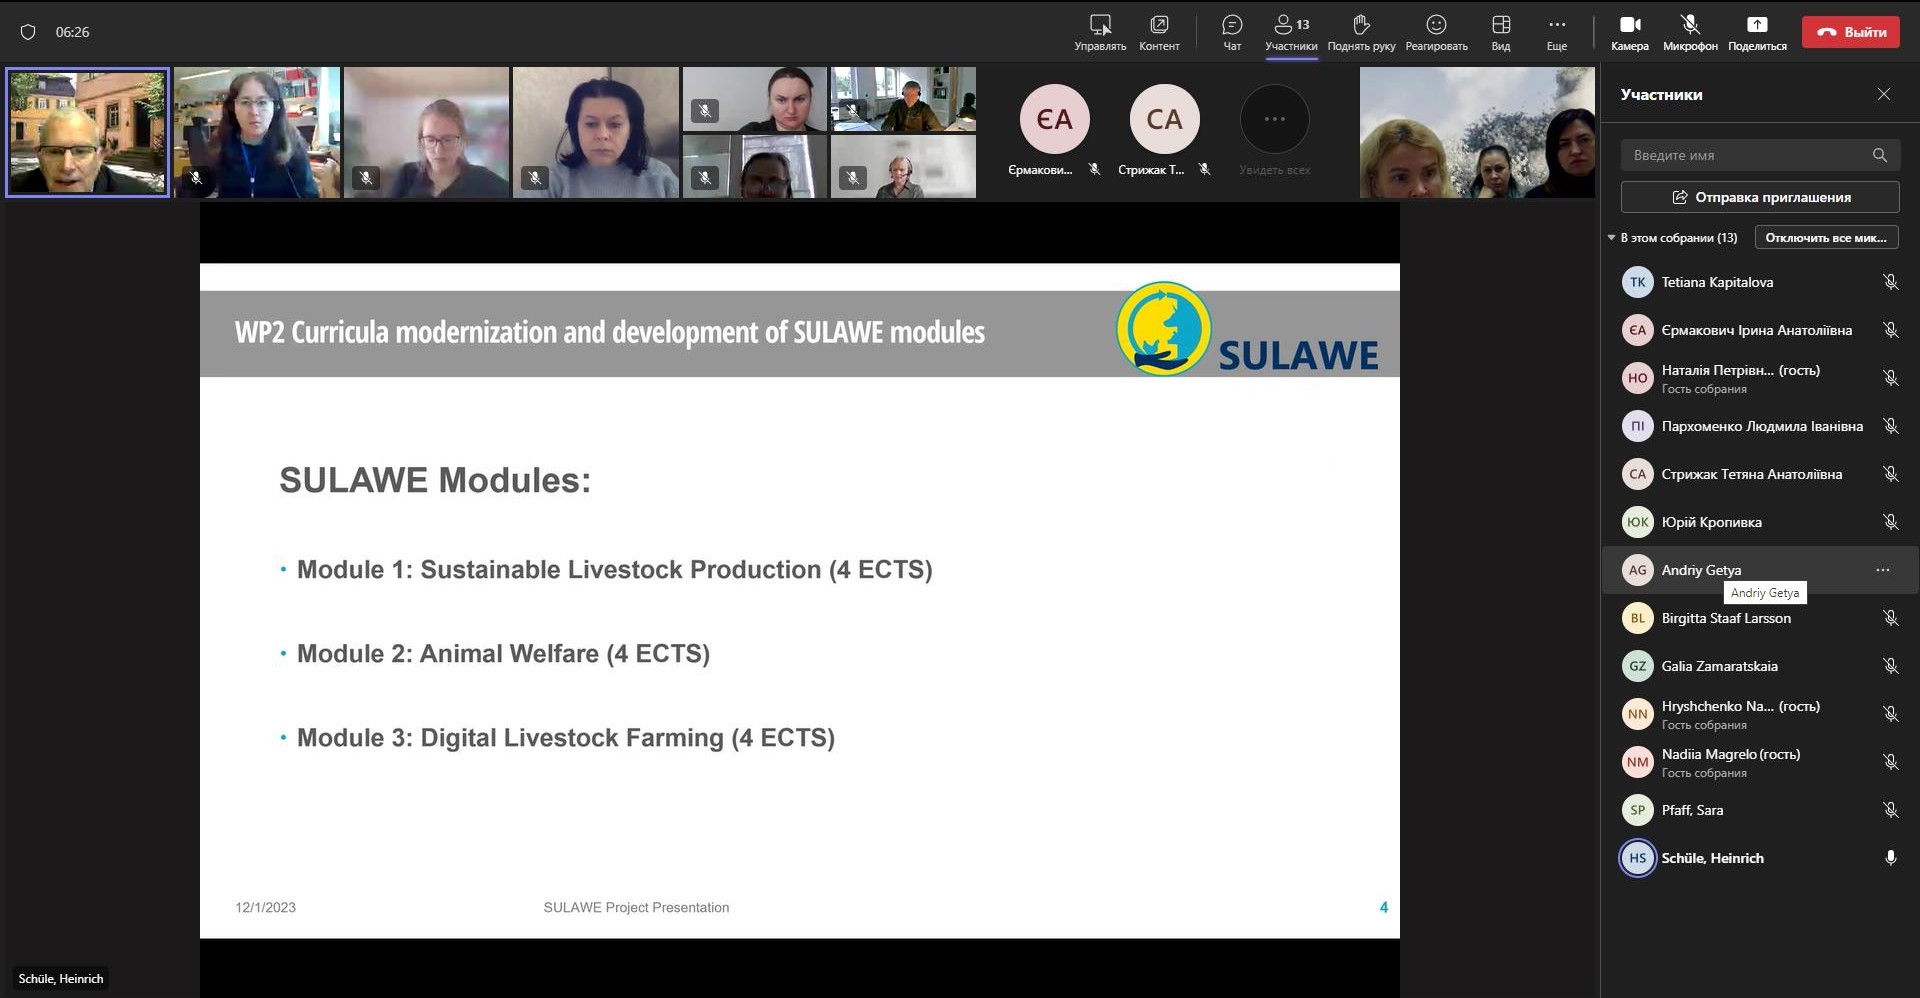The image size is (1920, 998).
Task: Click active mic icon for Schüle, Heinrich
Action: (x=1890, y=858)
